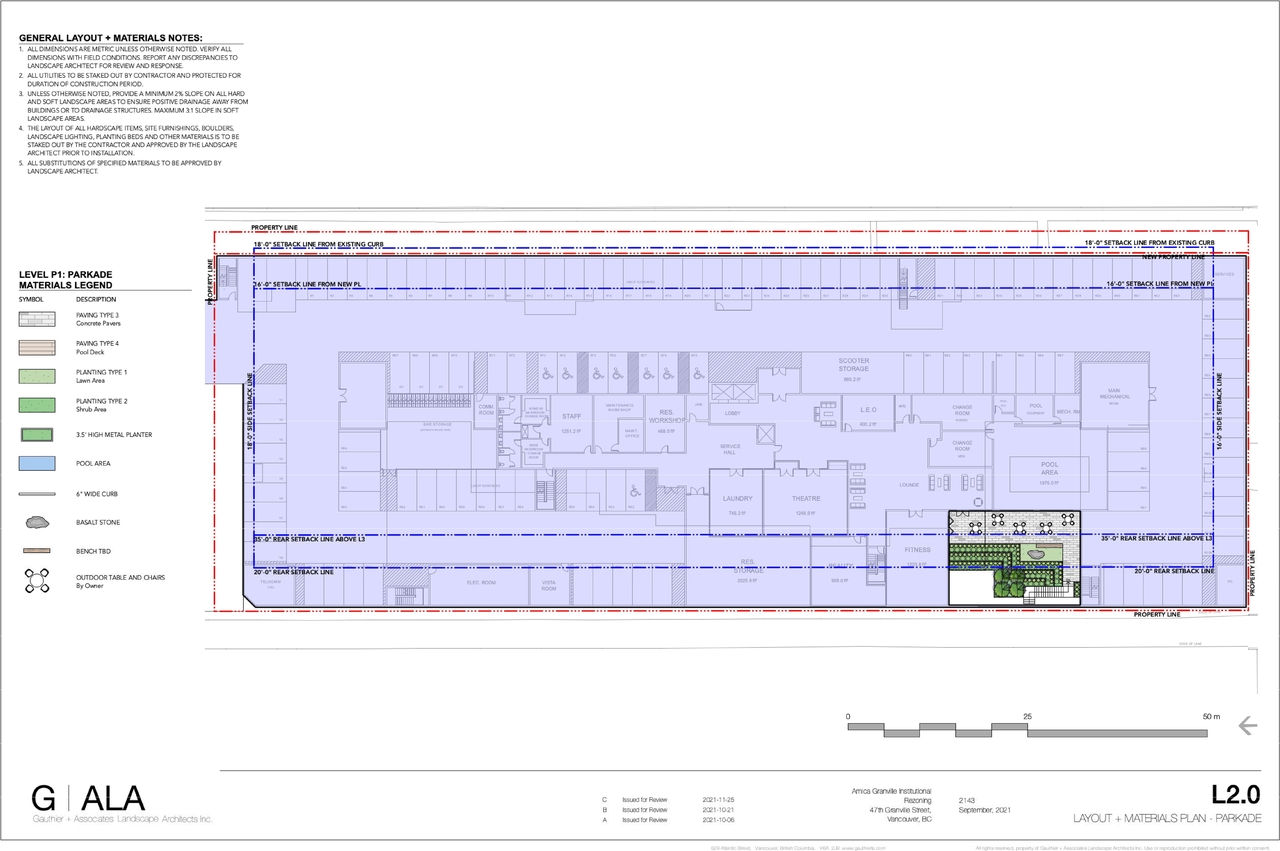Click the "POOL AREA" room label on the floor plan
Image resolution: width=1280 pixels, height=851 pixels.
click(x=1049, y=469)
